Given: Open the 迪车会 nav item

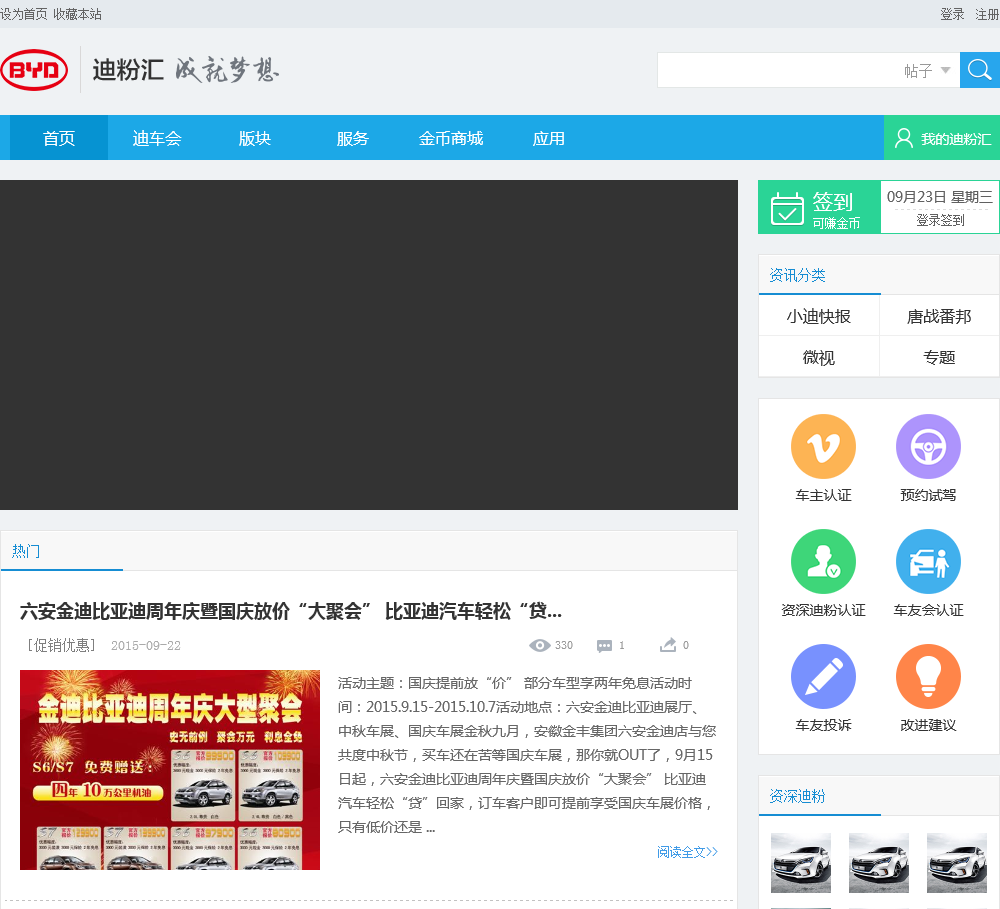Looking at the screenshot, I should point(157,138).
